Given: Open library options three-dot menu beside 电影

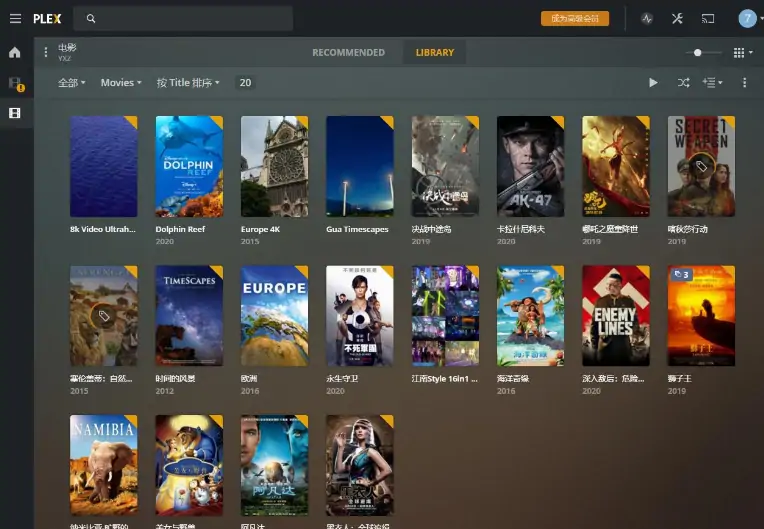Looking at the screenshot, I should 45,52.
